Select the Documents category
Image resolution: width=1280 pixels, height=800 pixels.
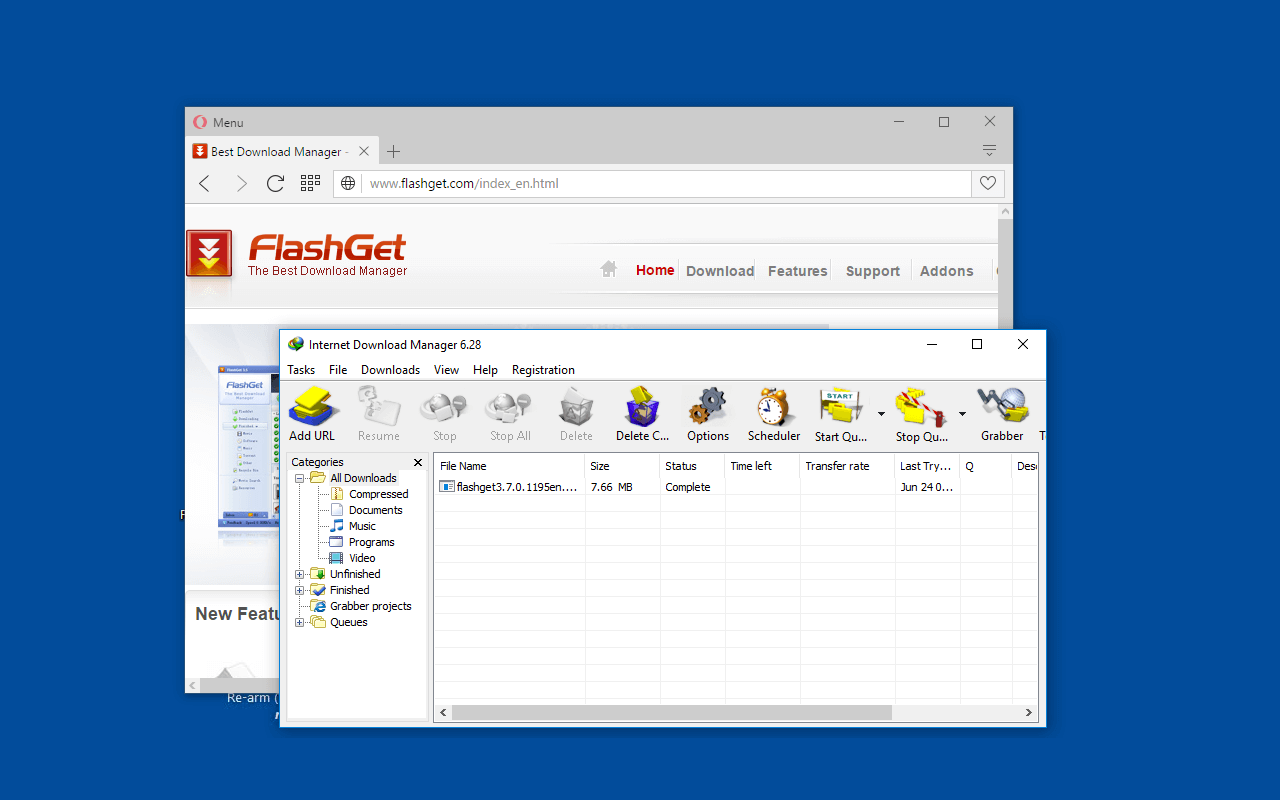375,510
